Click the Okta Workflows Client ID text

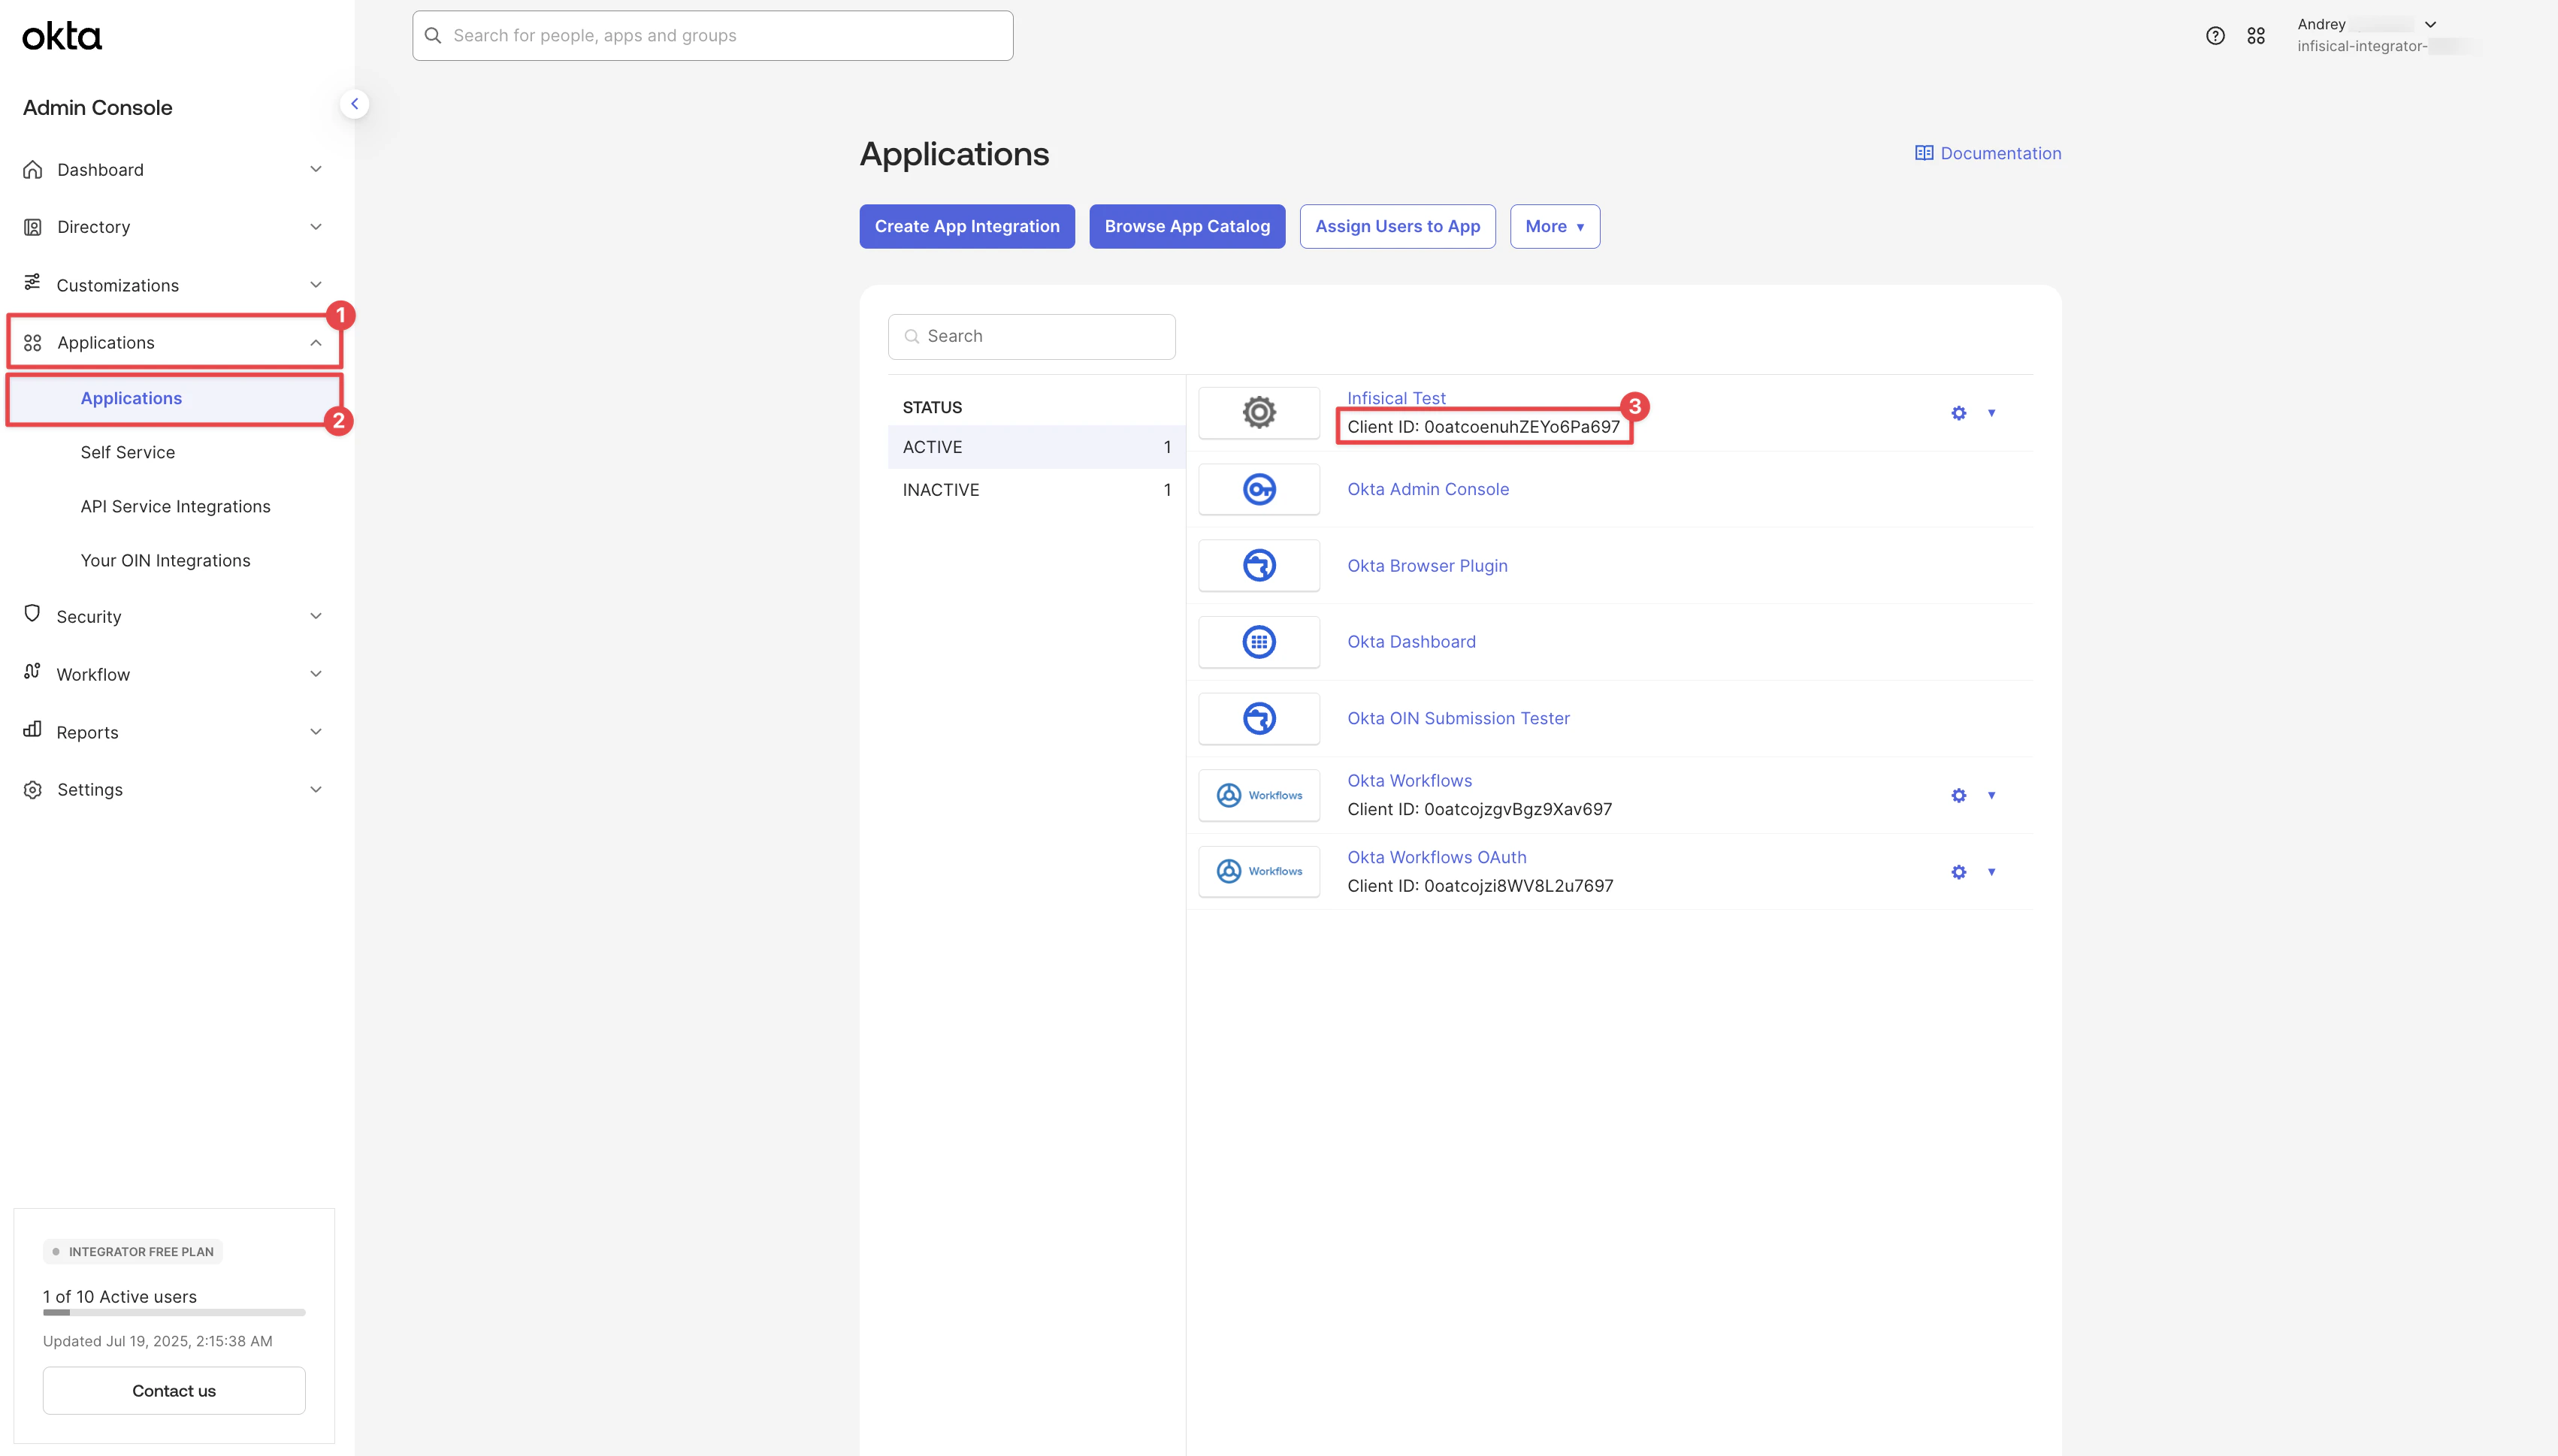coord(1479,809)
